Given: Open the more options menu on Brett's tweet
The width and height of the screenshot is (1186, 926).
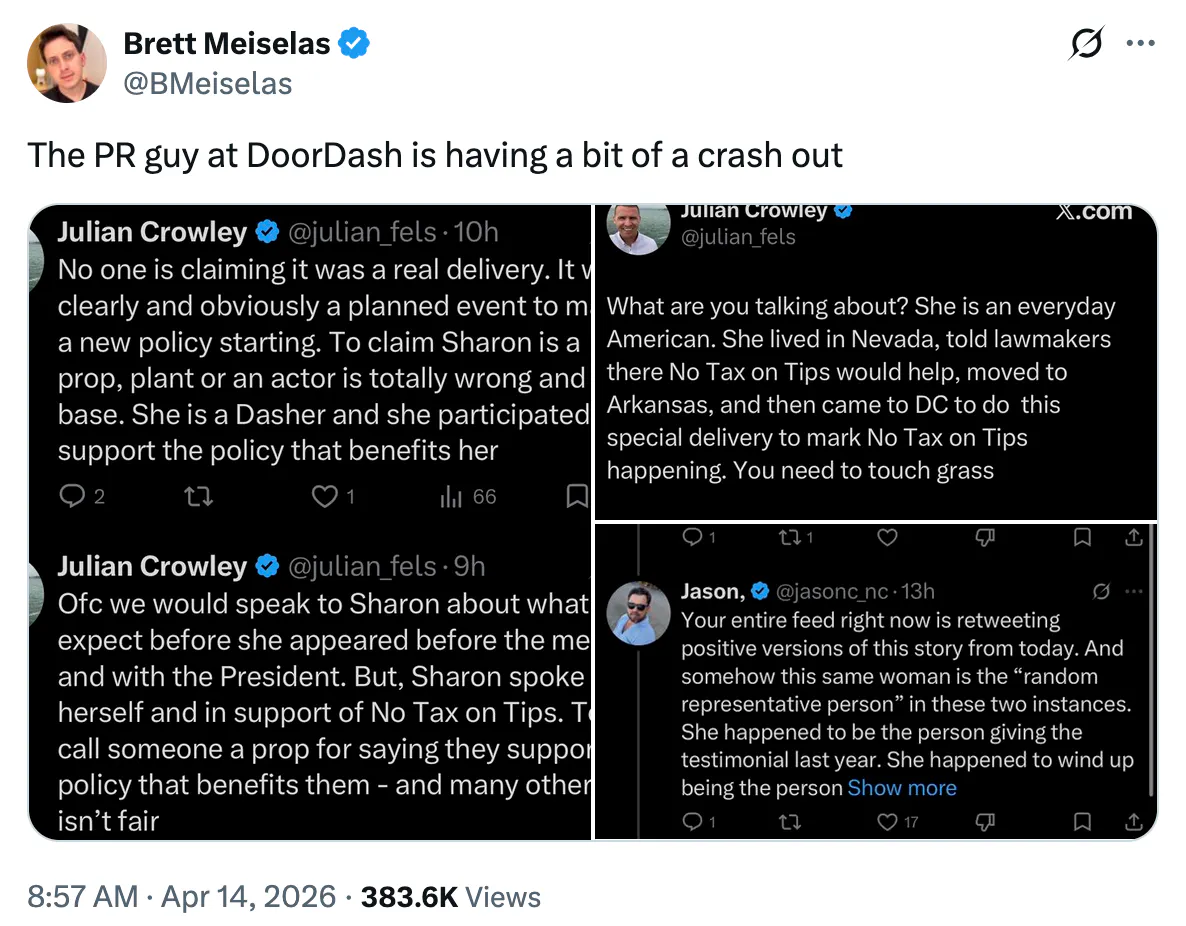Looking at the screenshot, I should click(x=1141, y=42).
